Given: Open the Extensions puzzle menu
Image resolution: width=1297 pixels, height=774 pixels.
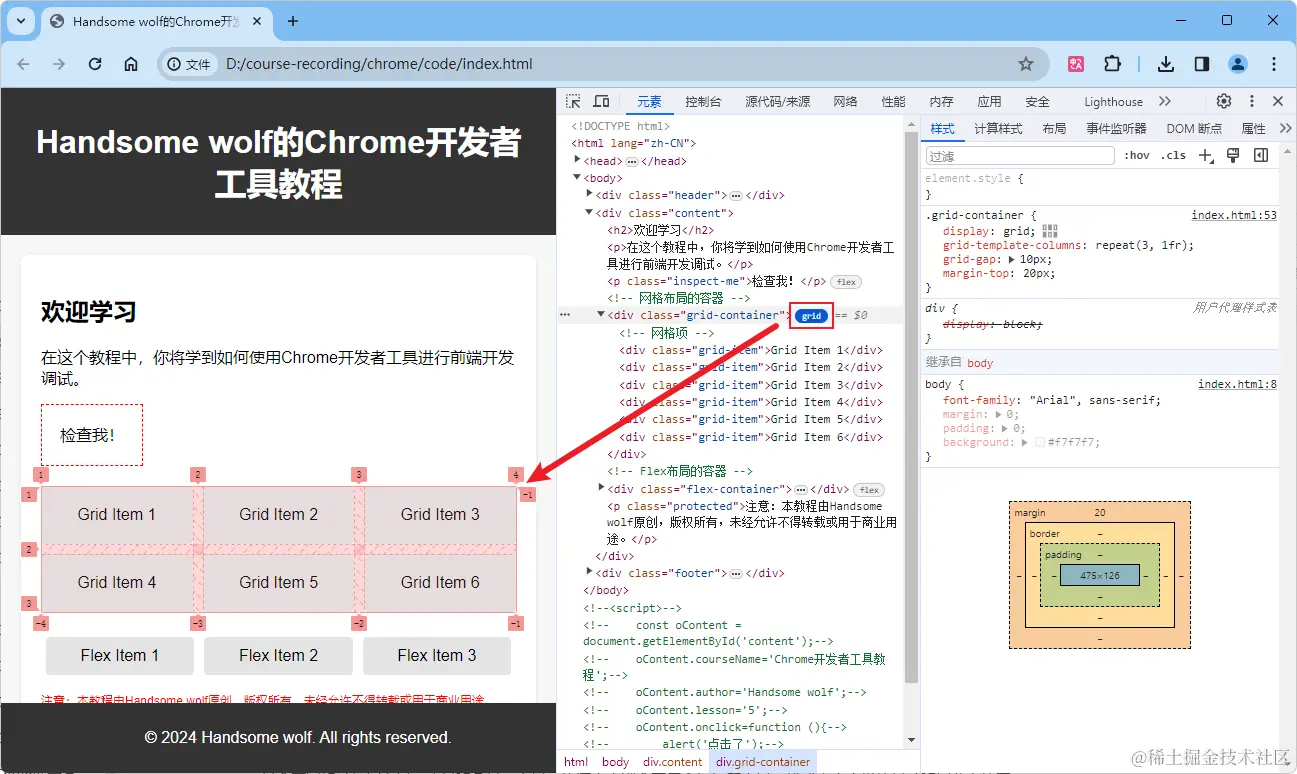Looking at the screenshot, I should pyautogui.click(x=1112, y=64).
